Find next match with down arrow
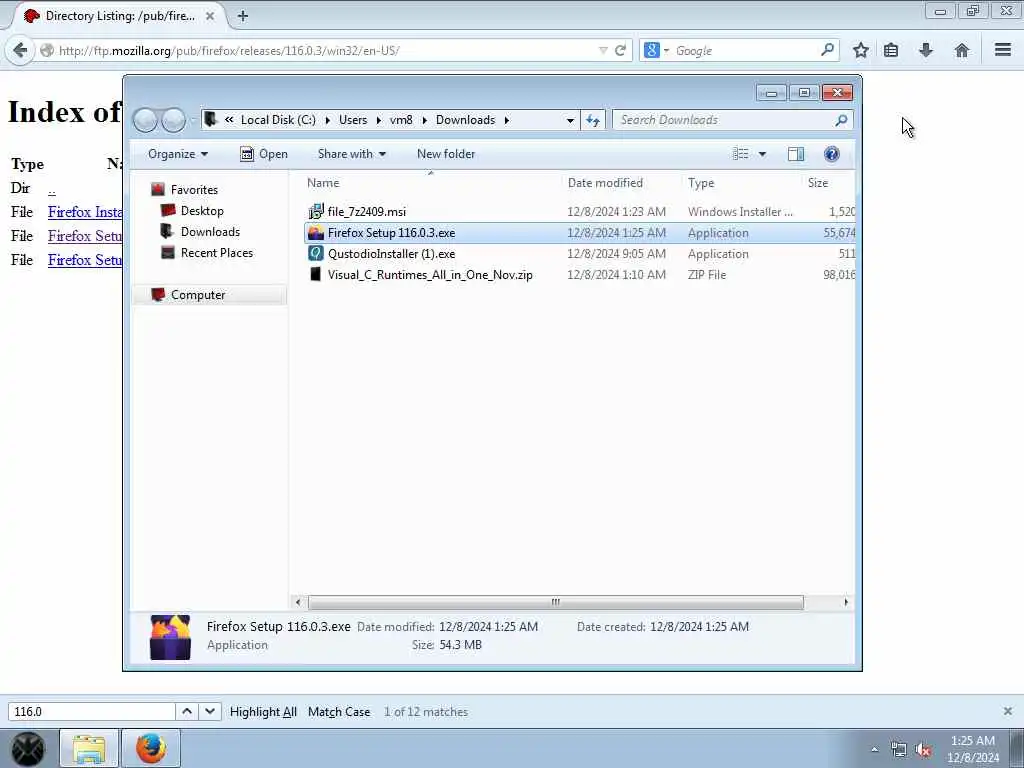Viewport: 1024px width, 768px height. (x=210, y=711)
